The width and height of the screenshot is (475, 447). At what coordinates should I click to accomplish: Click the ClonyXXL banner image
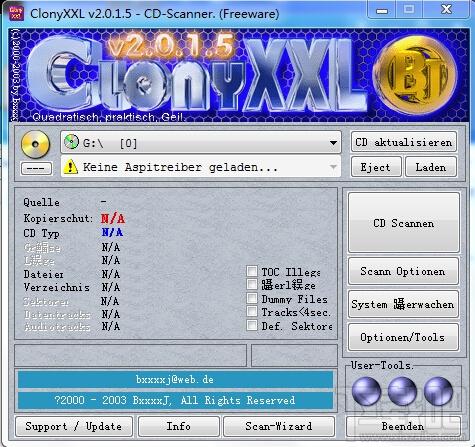click(x=239, y=75)
